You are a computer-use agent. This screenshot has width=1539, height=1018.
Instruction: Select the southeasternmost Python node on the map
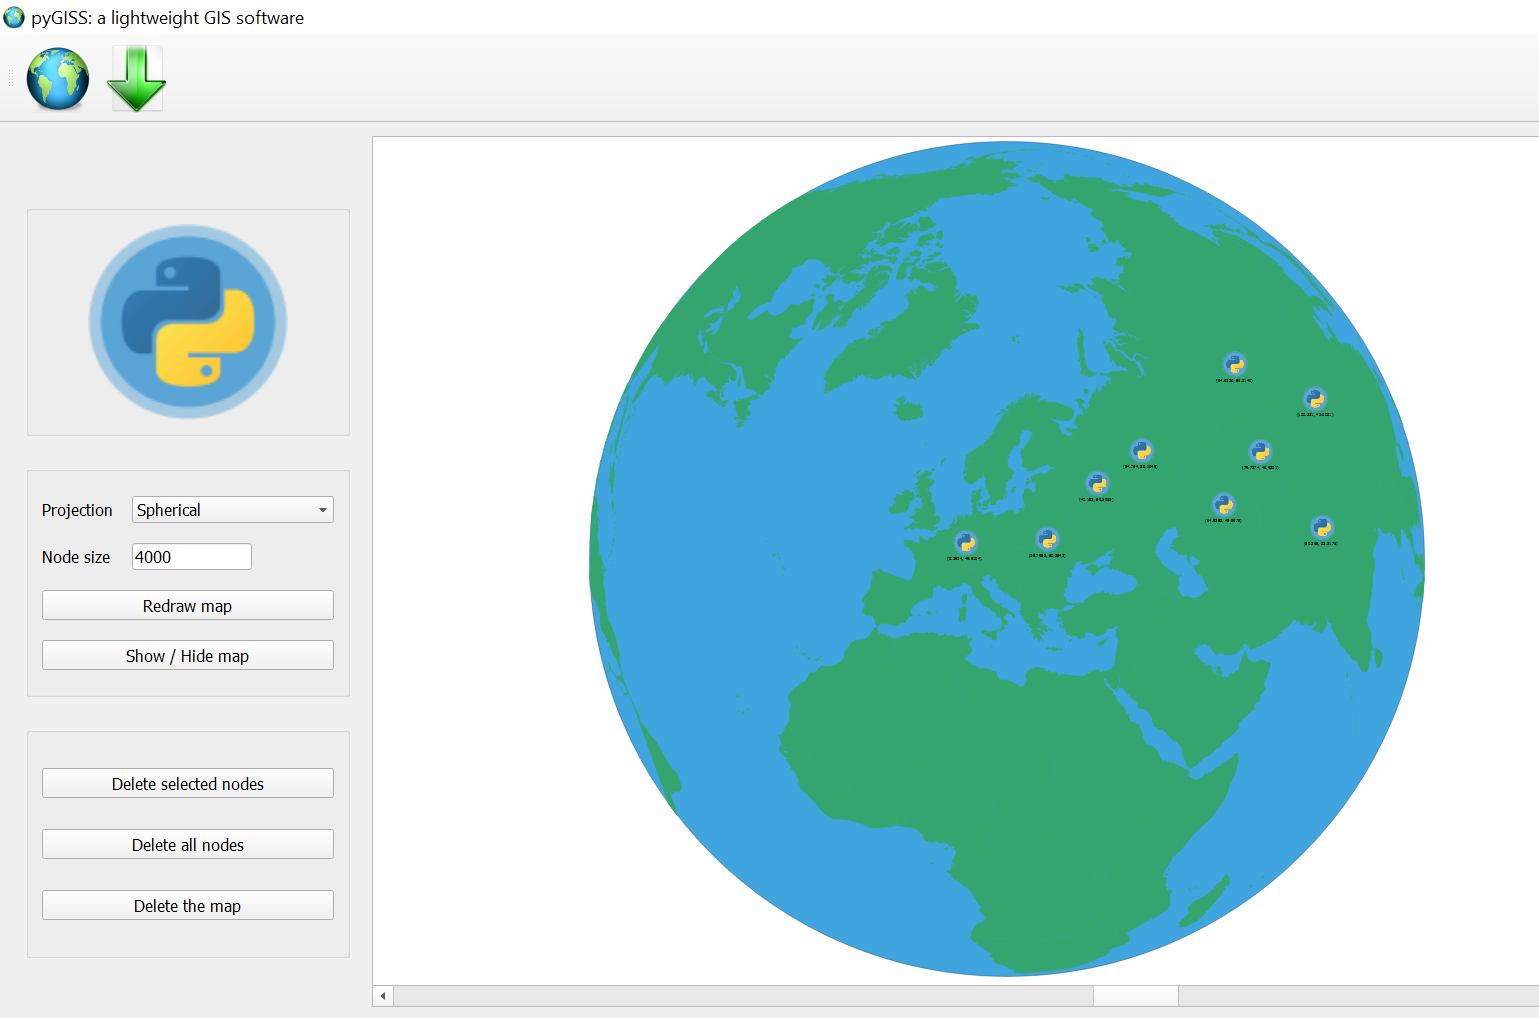click(x=1321, y=527)
